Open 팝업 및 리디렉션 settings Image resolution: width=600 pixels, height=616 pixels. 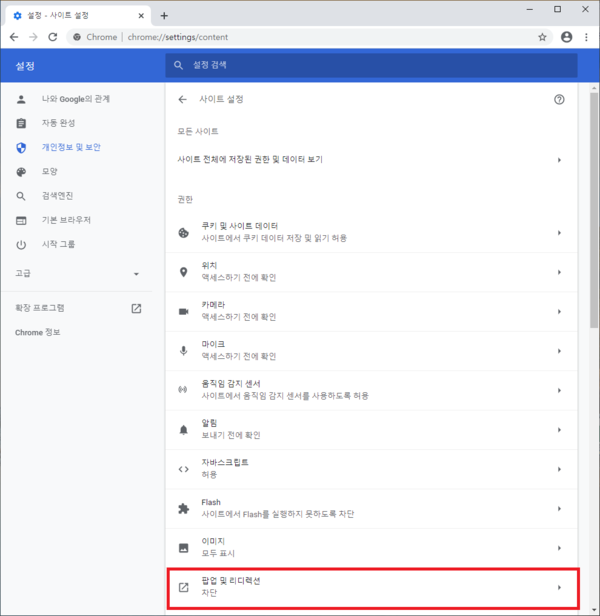[x=372, y=588]
